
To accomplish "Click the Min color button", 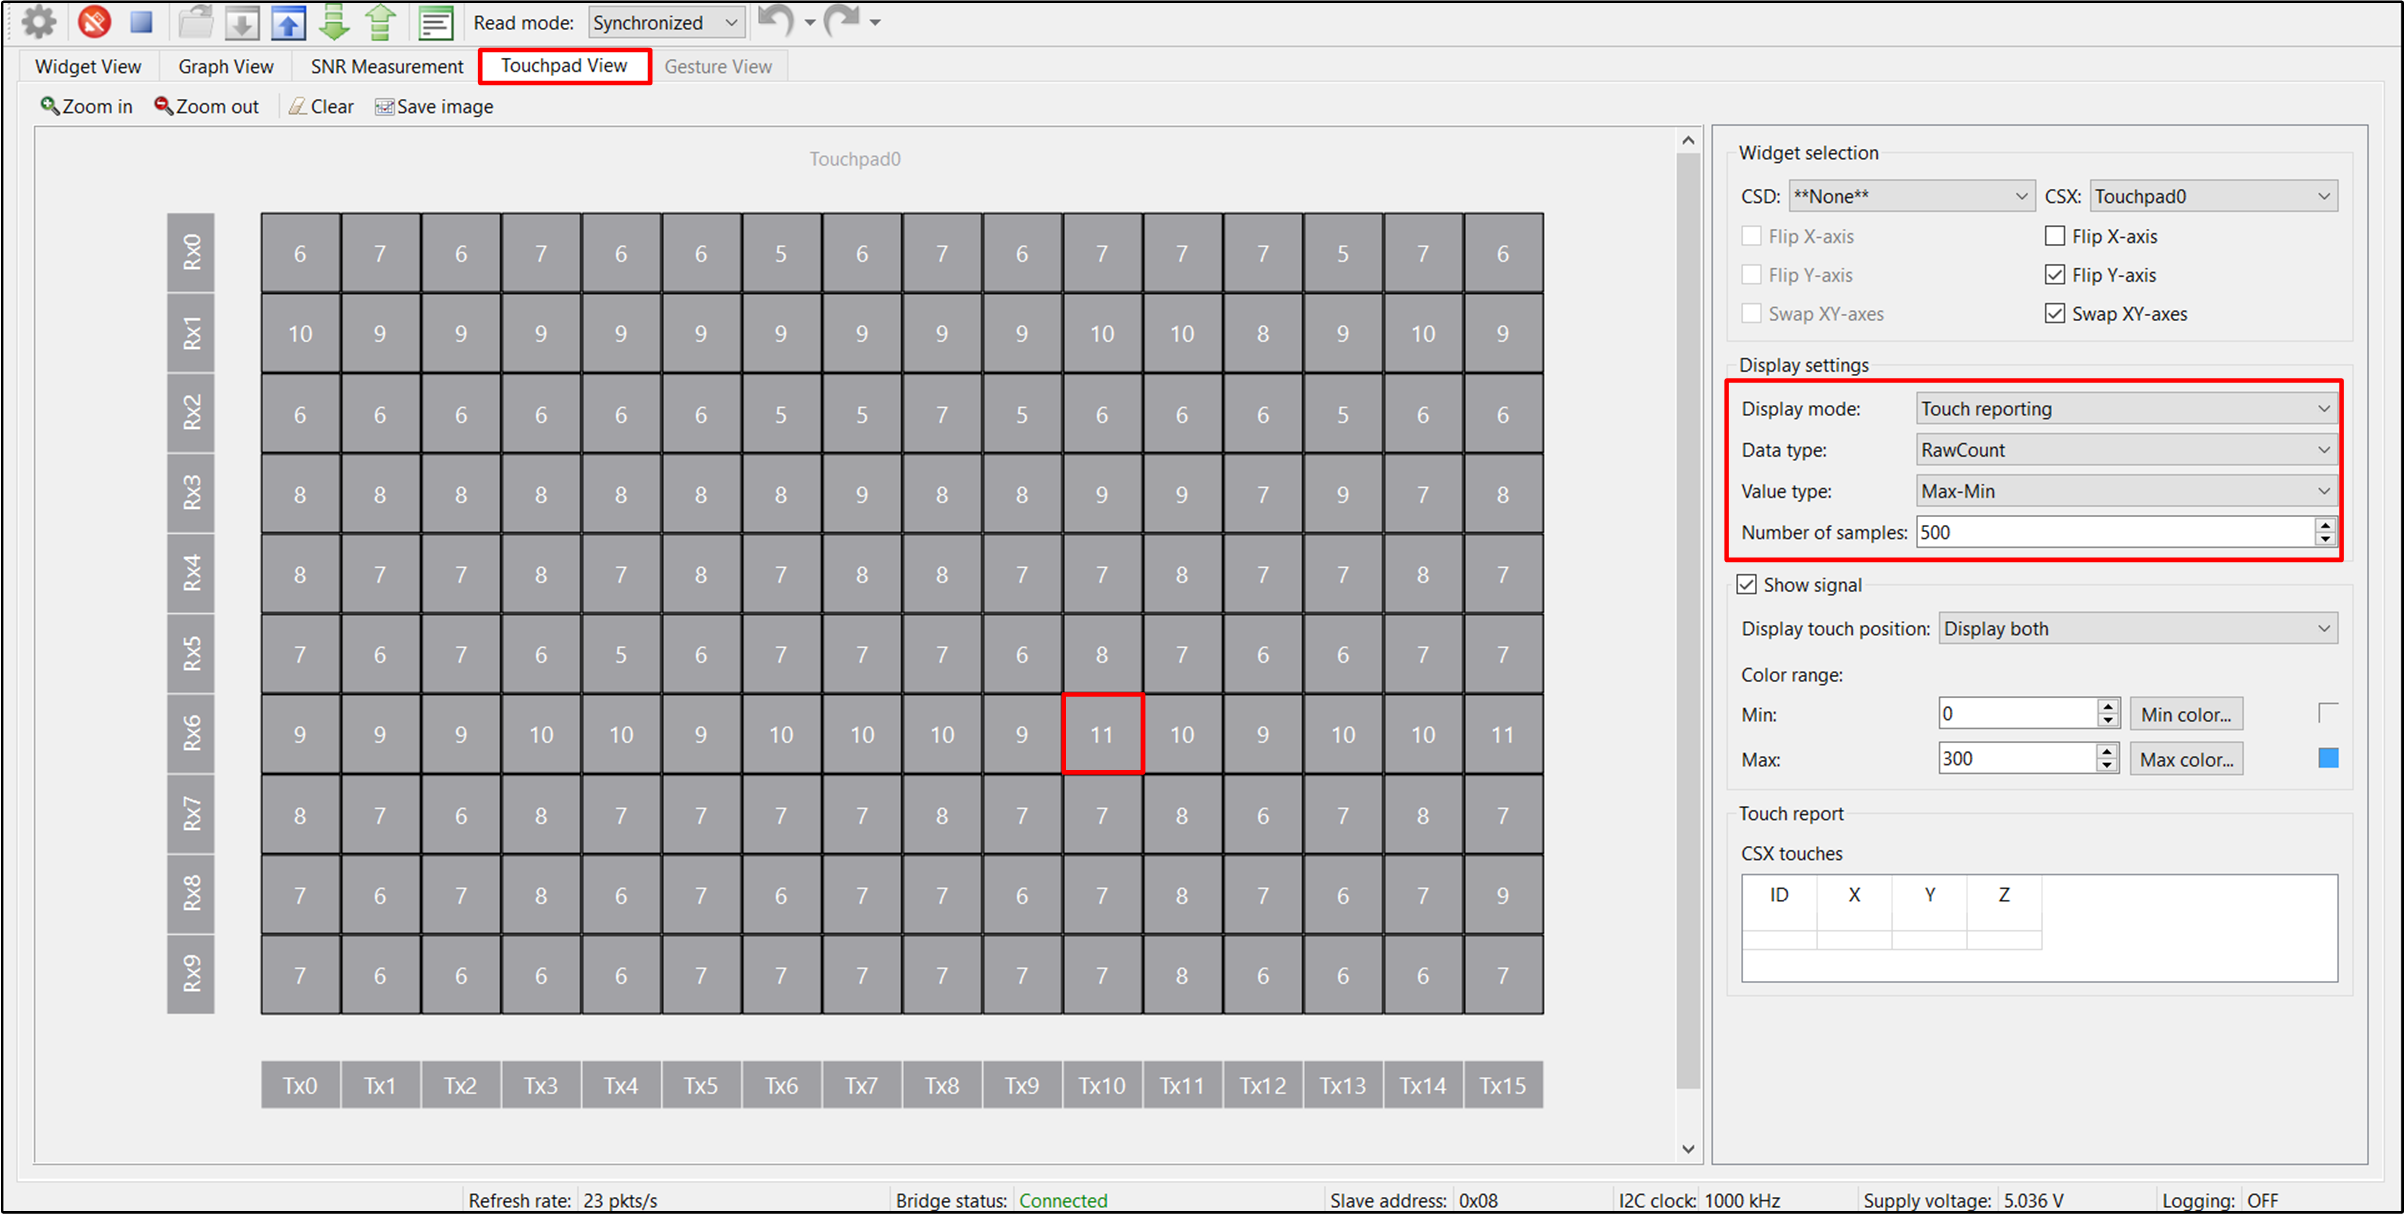I will tap(2185, 715).
